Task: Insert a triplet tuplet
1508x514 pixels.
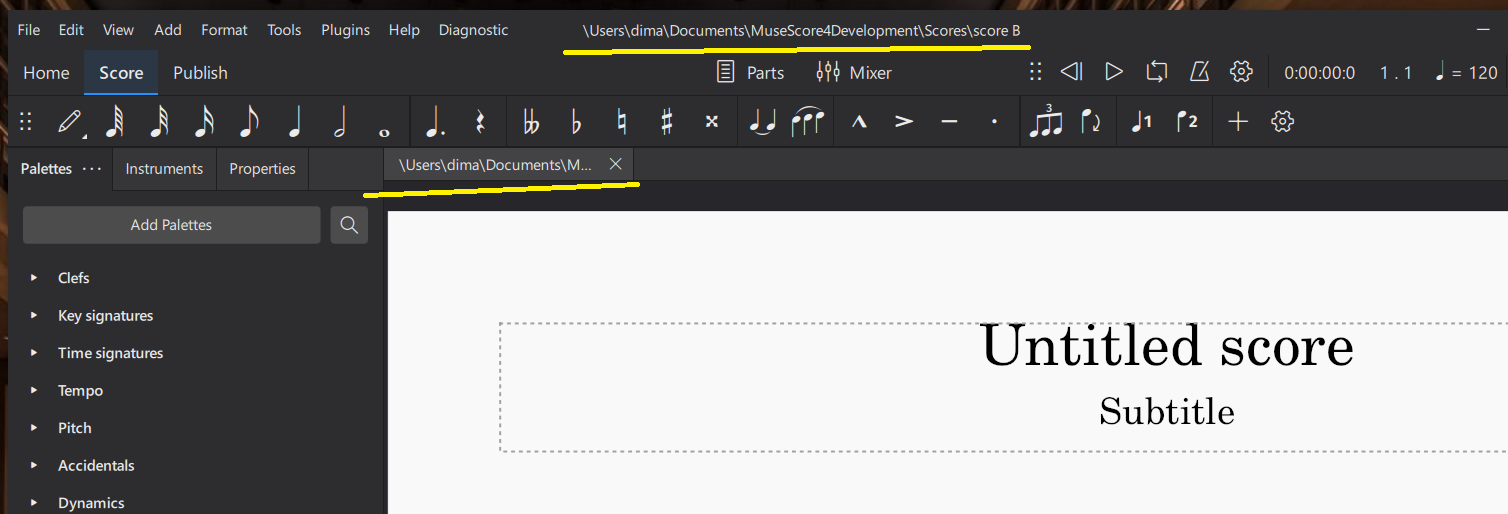Action: (x=1046, y=122)
